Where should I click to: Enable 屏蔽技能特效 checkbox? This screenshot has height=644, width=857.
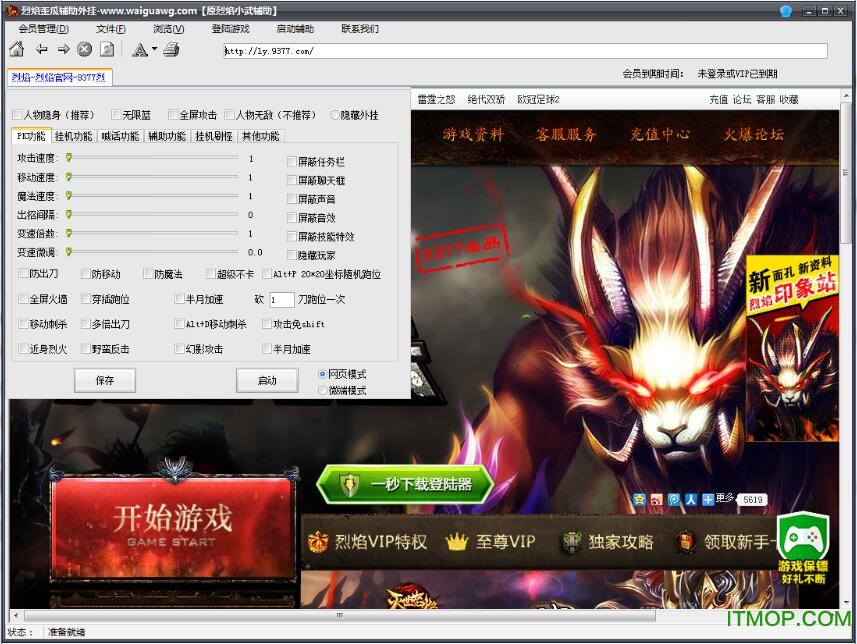point(292,236)
